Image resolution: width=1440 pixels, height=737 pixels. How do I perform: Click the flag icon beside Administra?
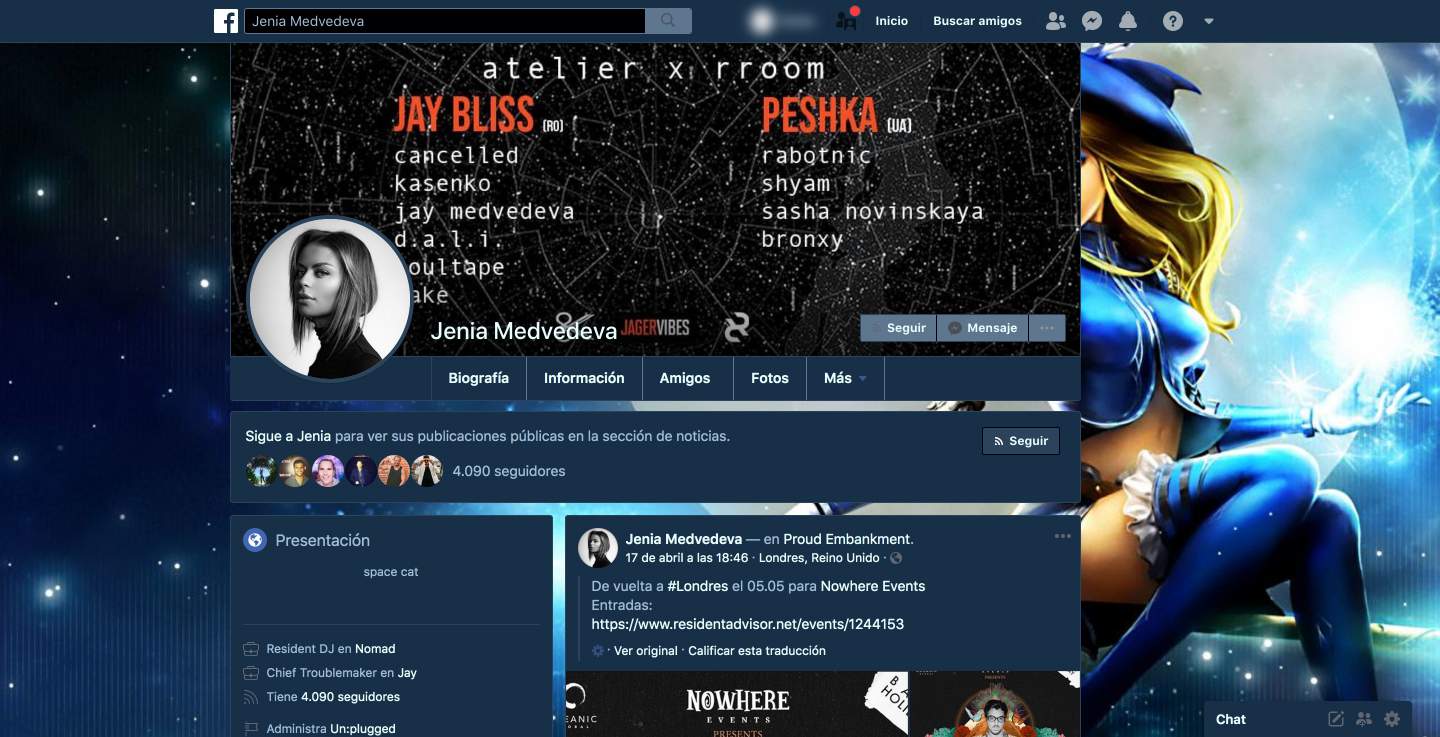pyautogui.click(x=251, y=729)
